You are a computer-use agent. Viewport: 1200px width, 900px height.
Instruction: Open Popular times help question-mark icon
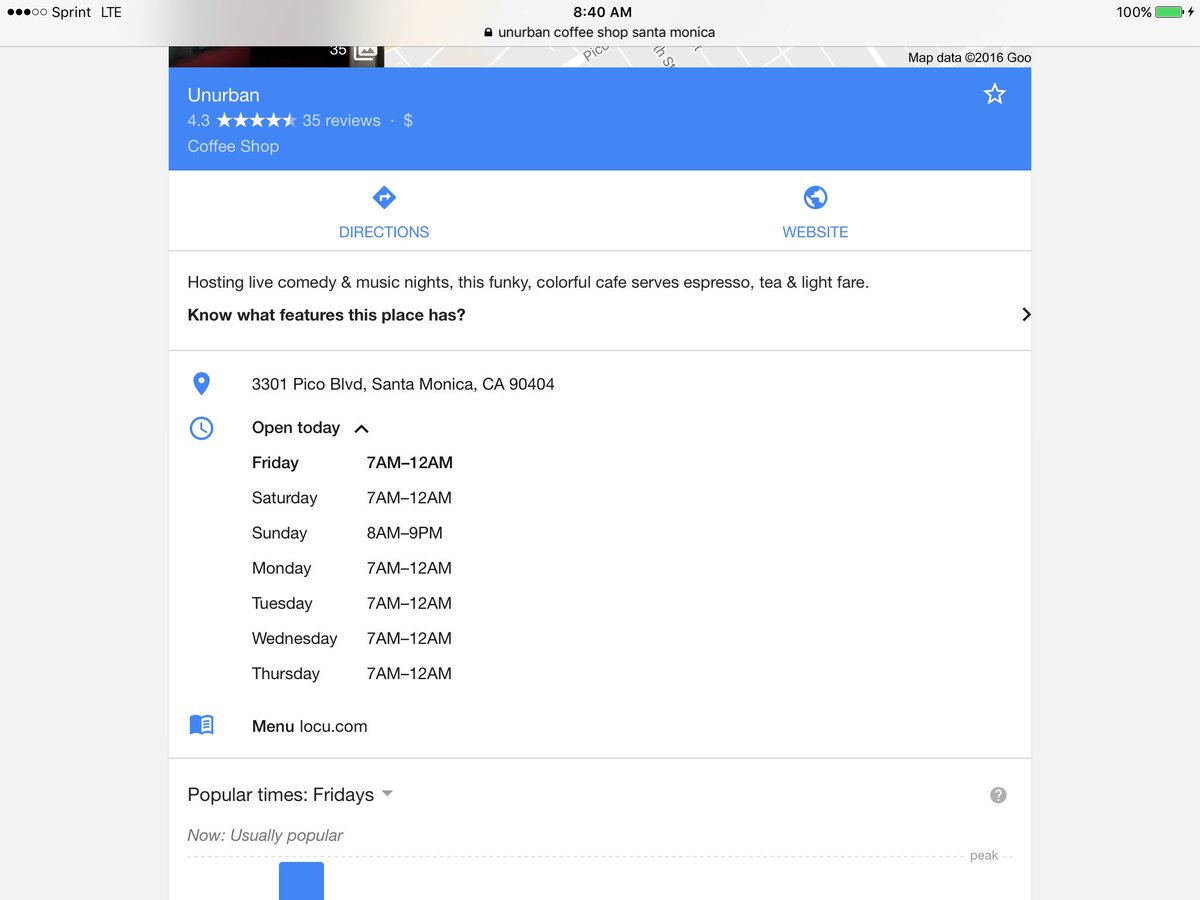coord(998,795)
